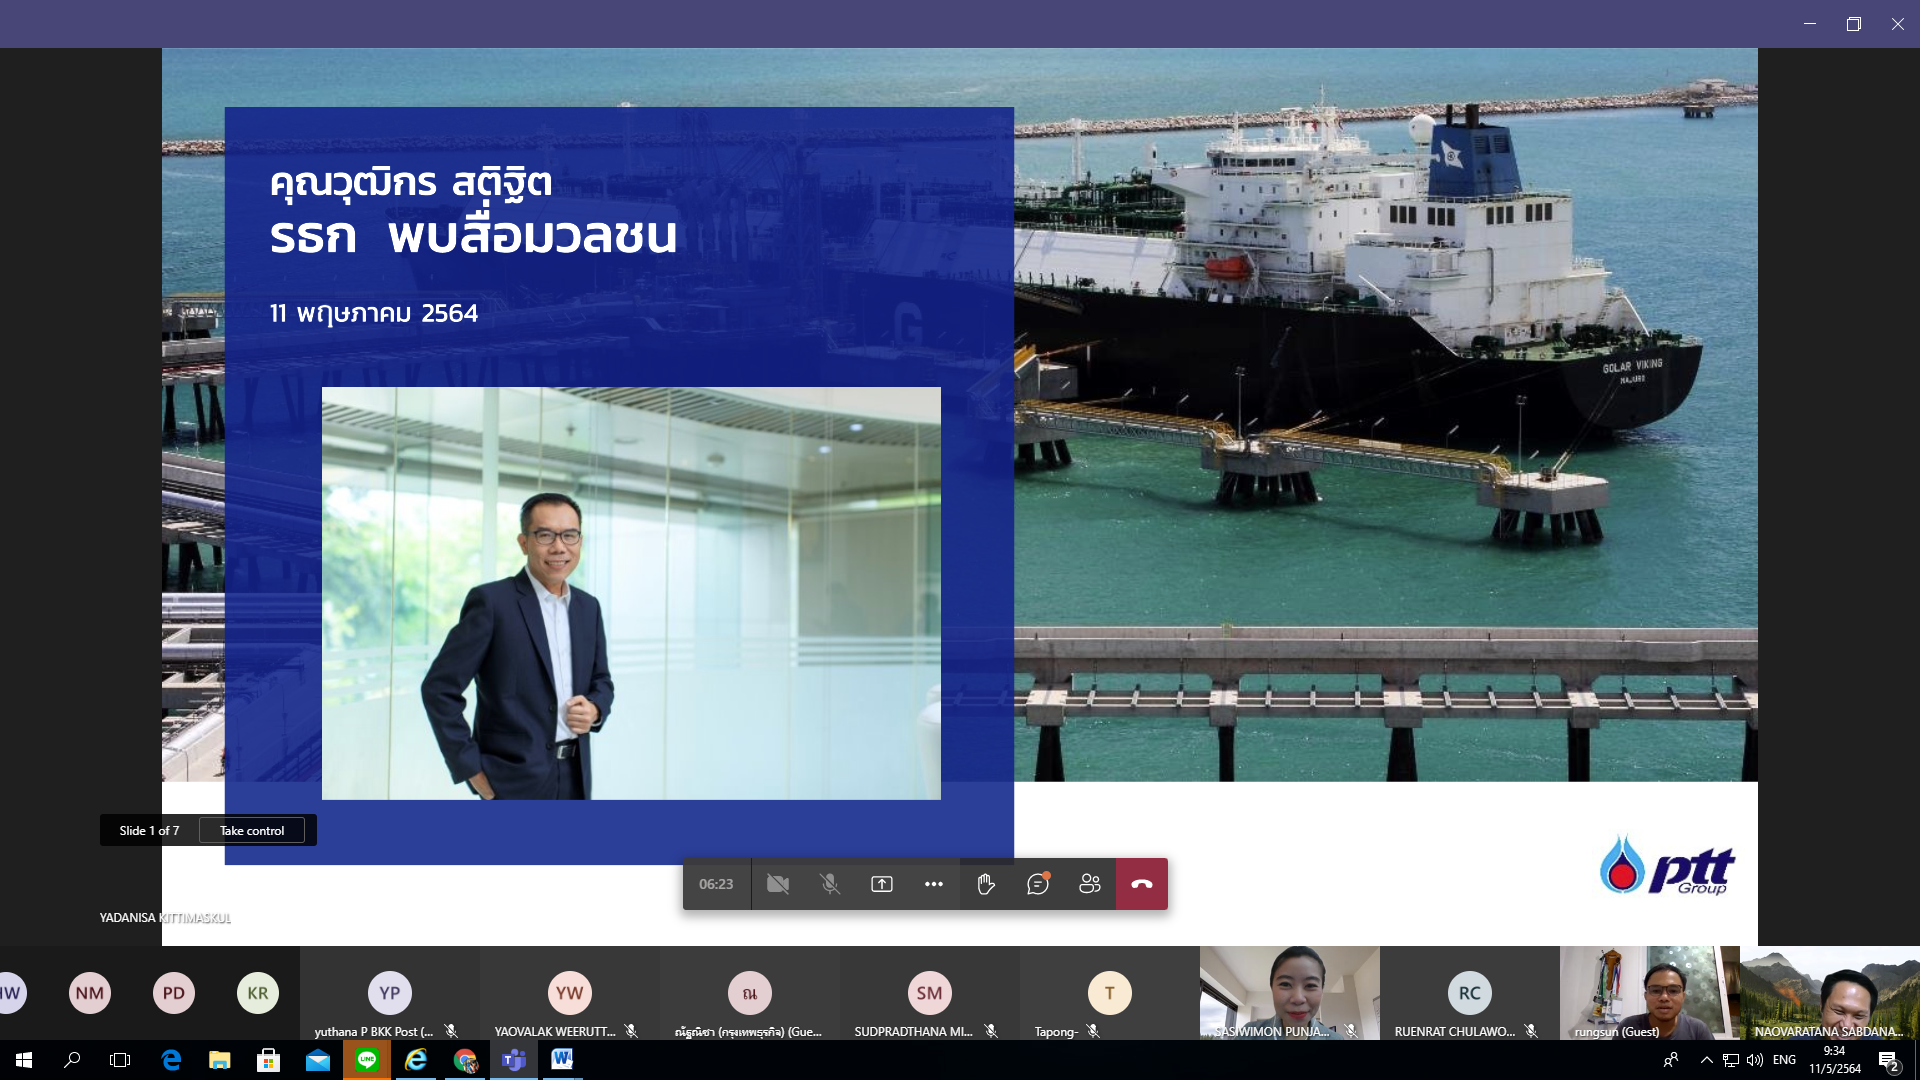Show the participants panel
1920x1080 pixels.
point(1089,884)
